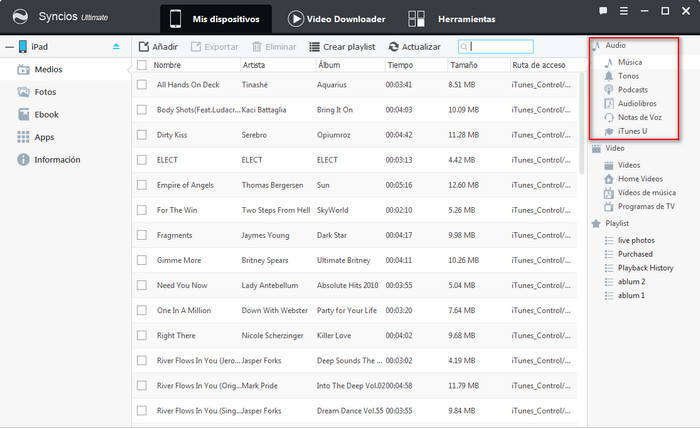Open the ablum 2 playlist
The height and width of the screenshot is (428, 700).
pos(631,282)
